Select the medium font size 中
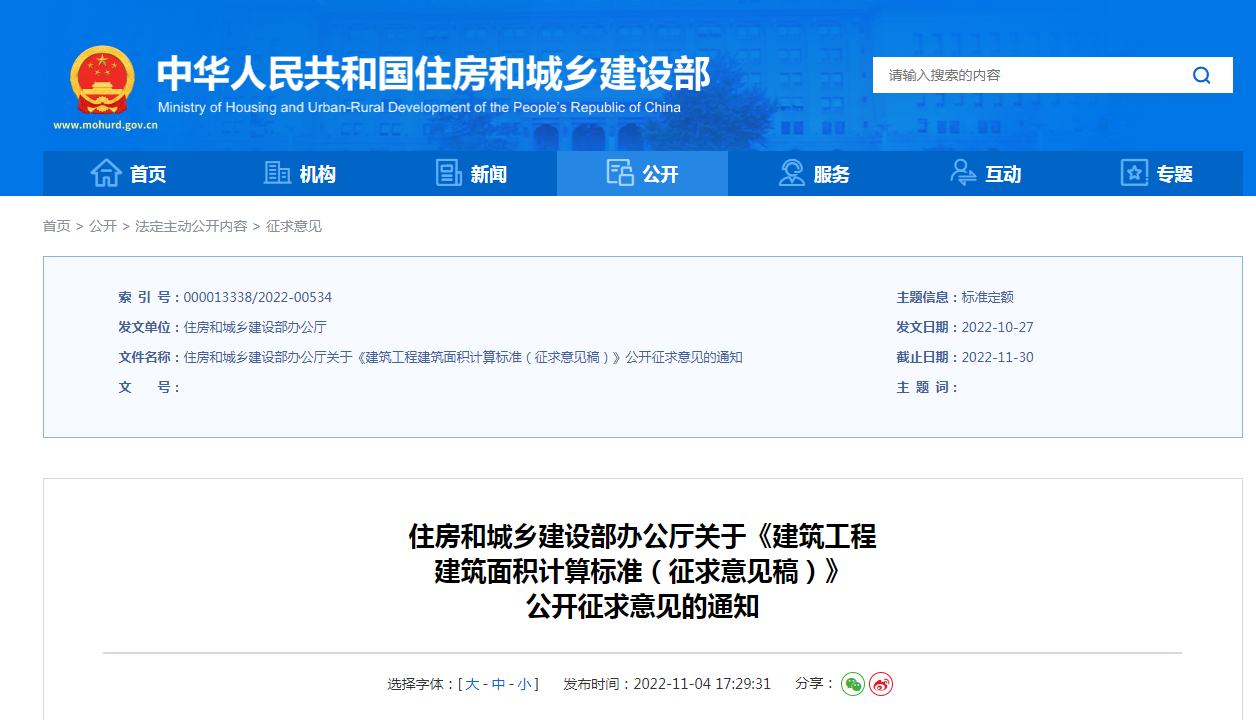This screenshot has width=1256, height=720. (x=498, y=684)
